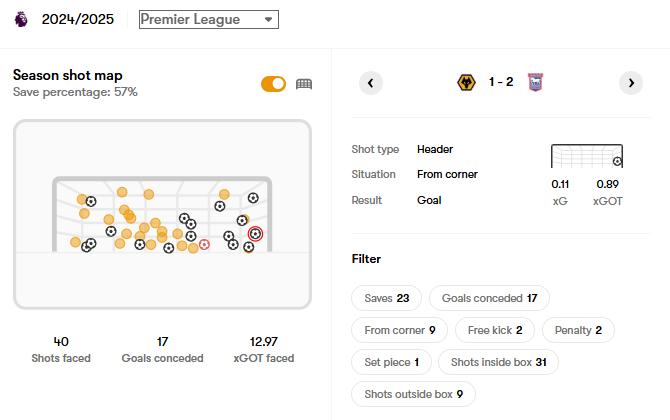
Task: Select the Free kick 2 filter
Action: click(x=495, y=330)
